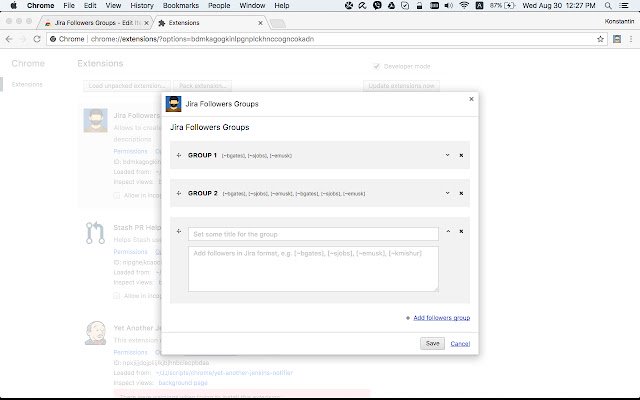Click the Stash PR Helper extension icon
640x400 pixels.
click(96, 233)
